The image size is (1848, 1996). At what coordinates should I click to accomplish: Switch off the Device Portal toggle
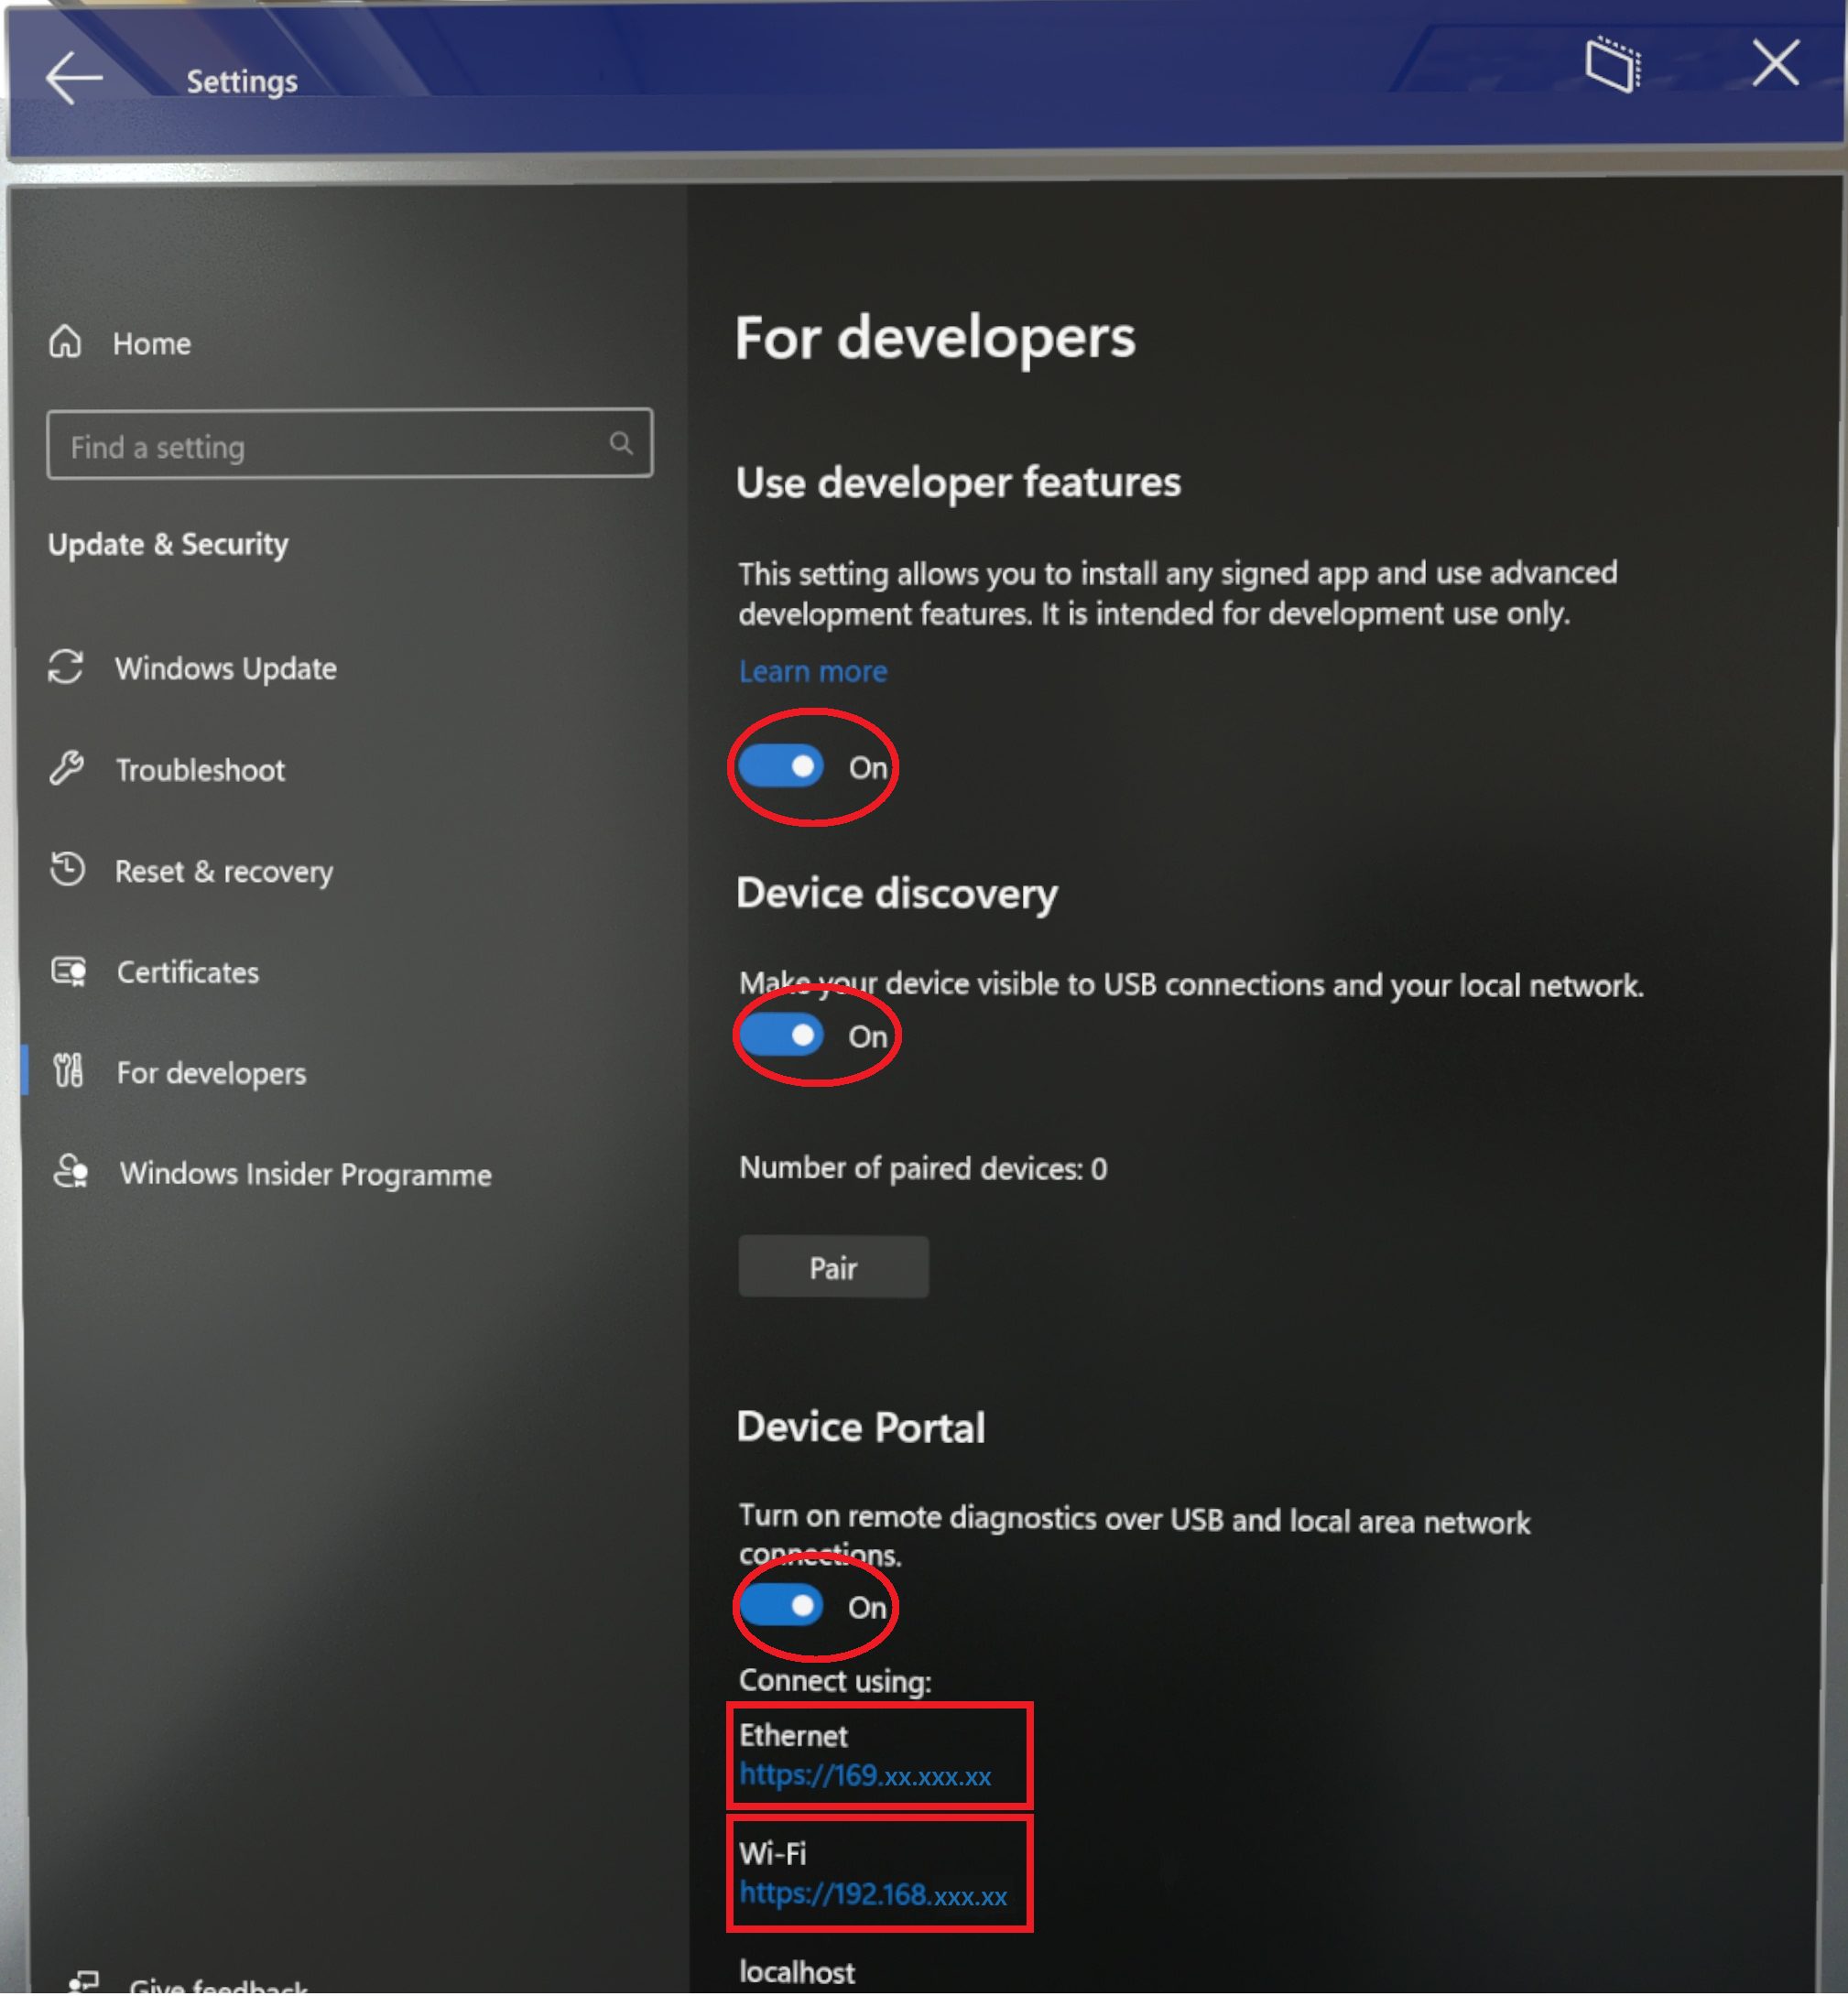[x=781, y=1607]
